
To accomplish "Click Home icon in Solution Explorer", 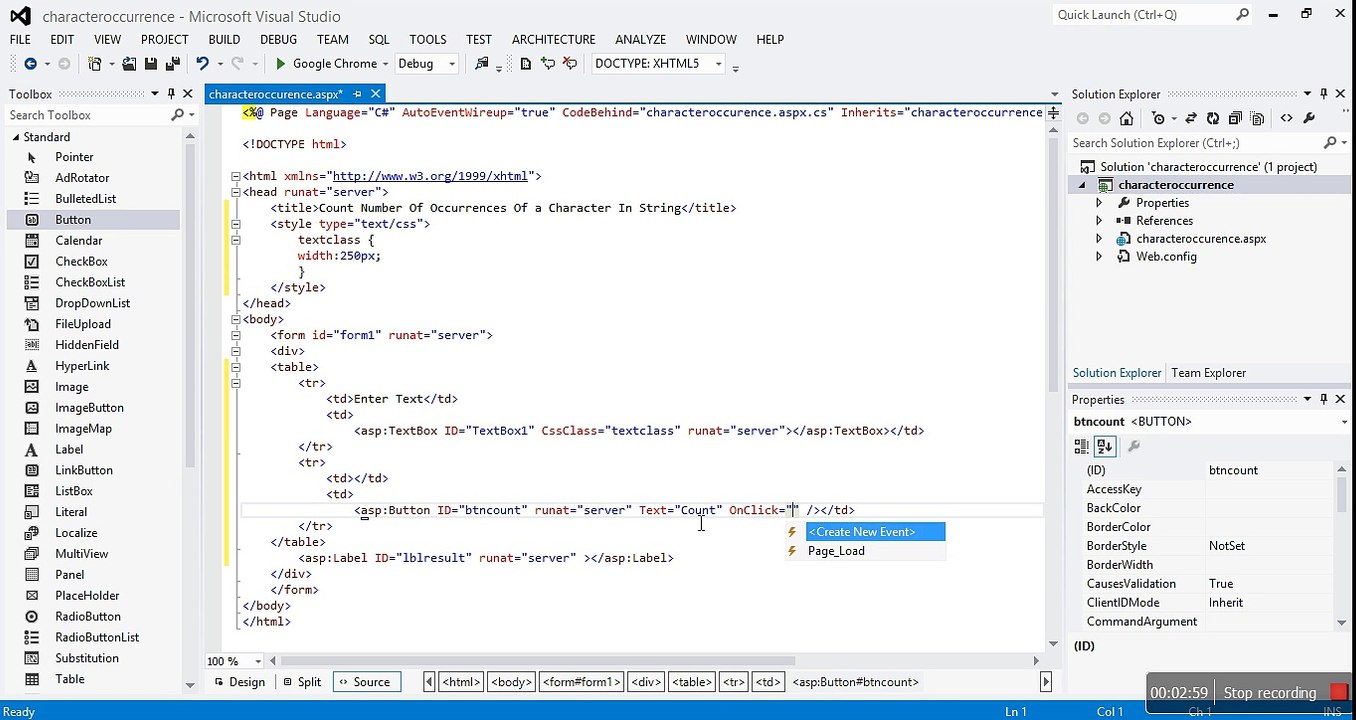I will 1126,118.
